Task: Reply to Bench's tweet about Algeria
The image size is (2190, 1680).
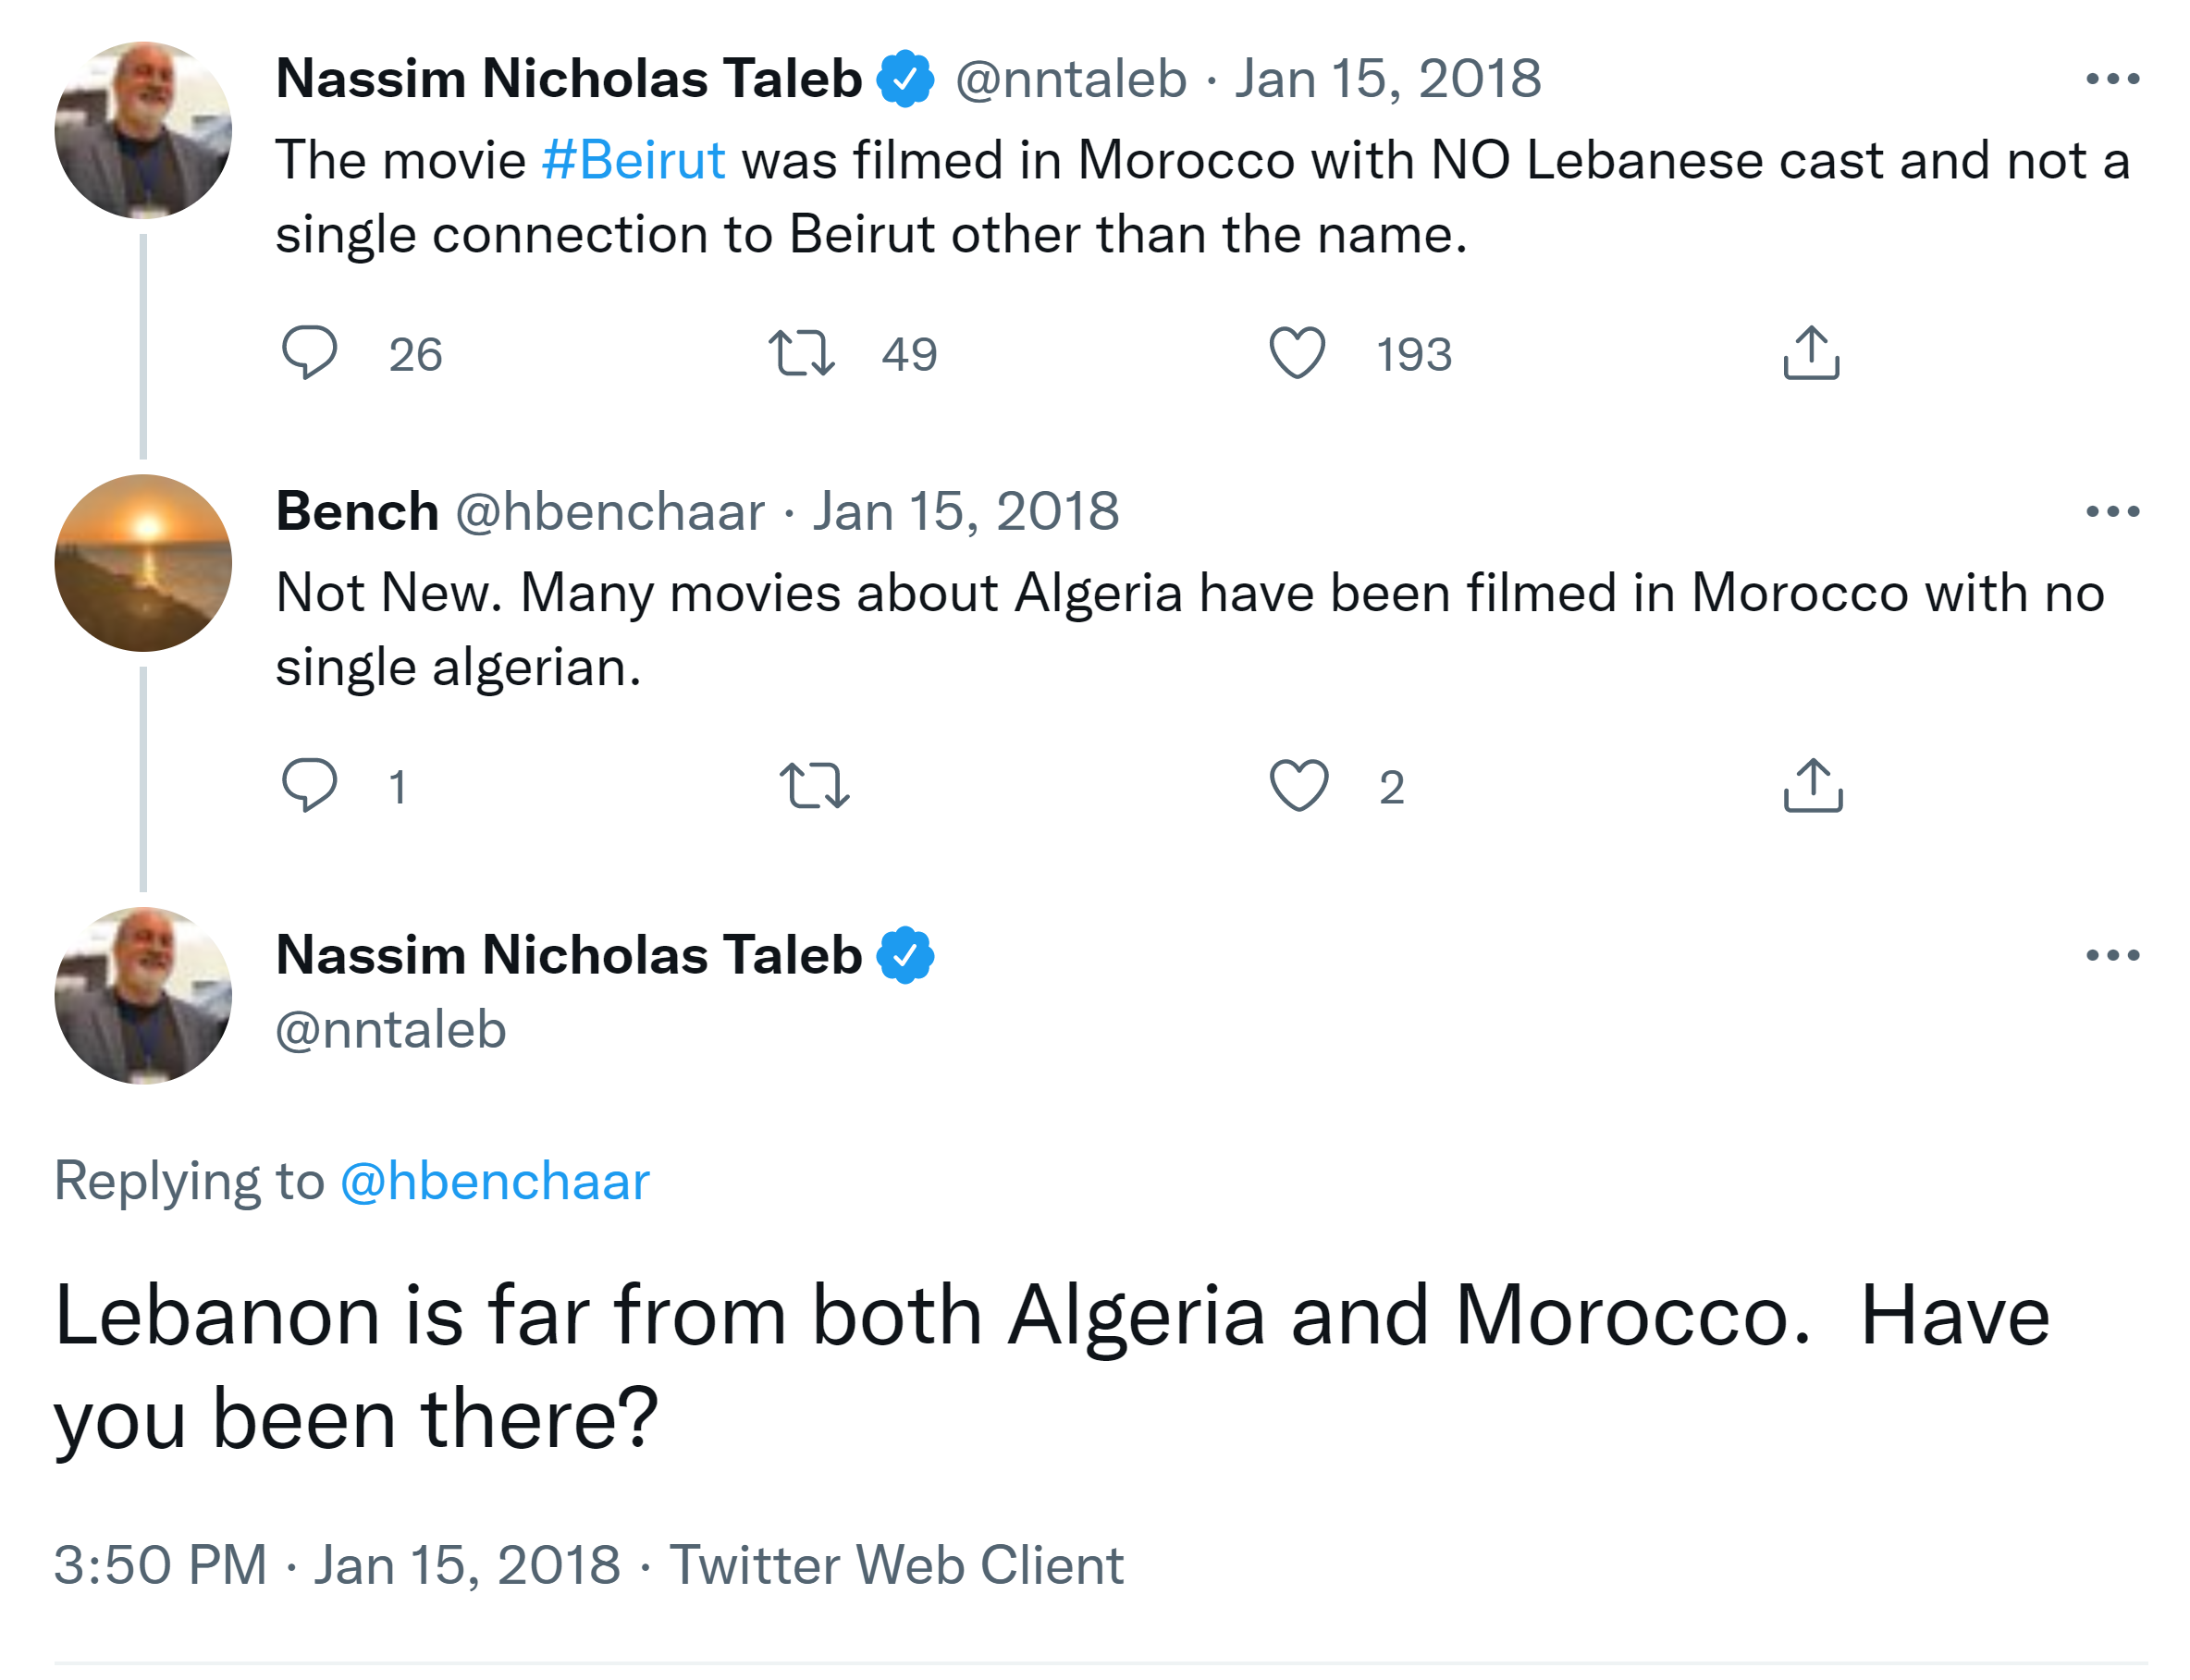Action: pyautogui.click(x=308, y=785)
